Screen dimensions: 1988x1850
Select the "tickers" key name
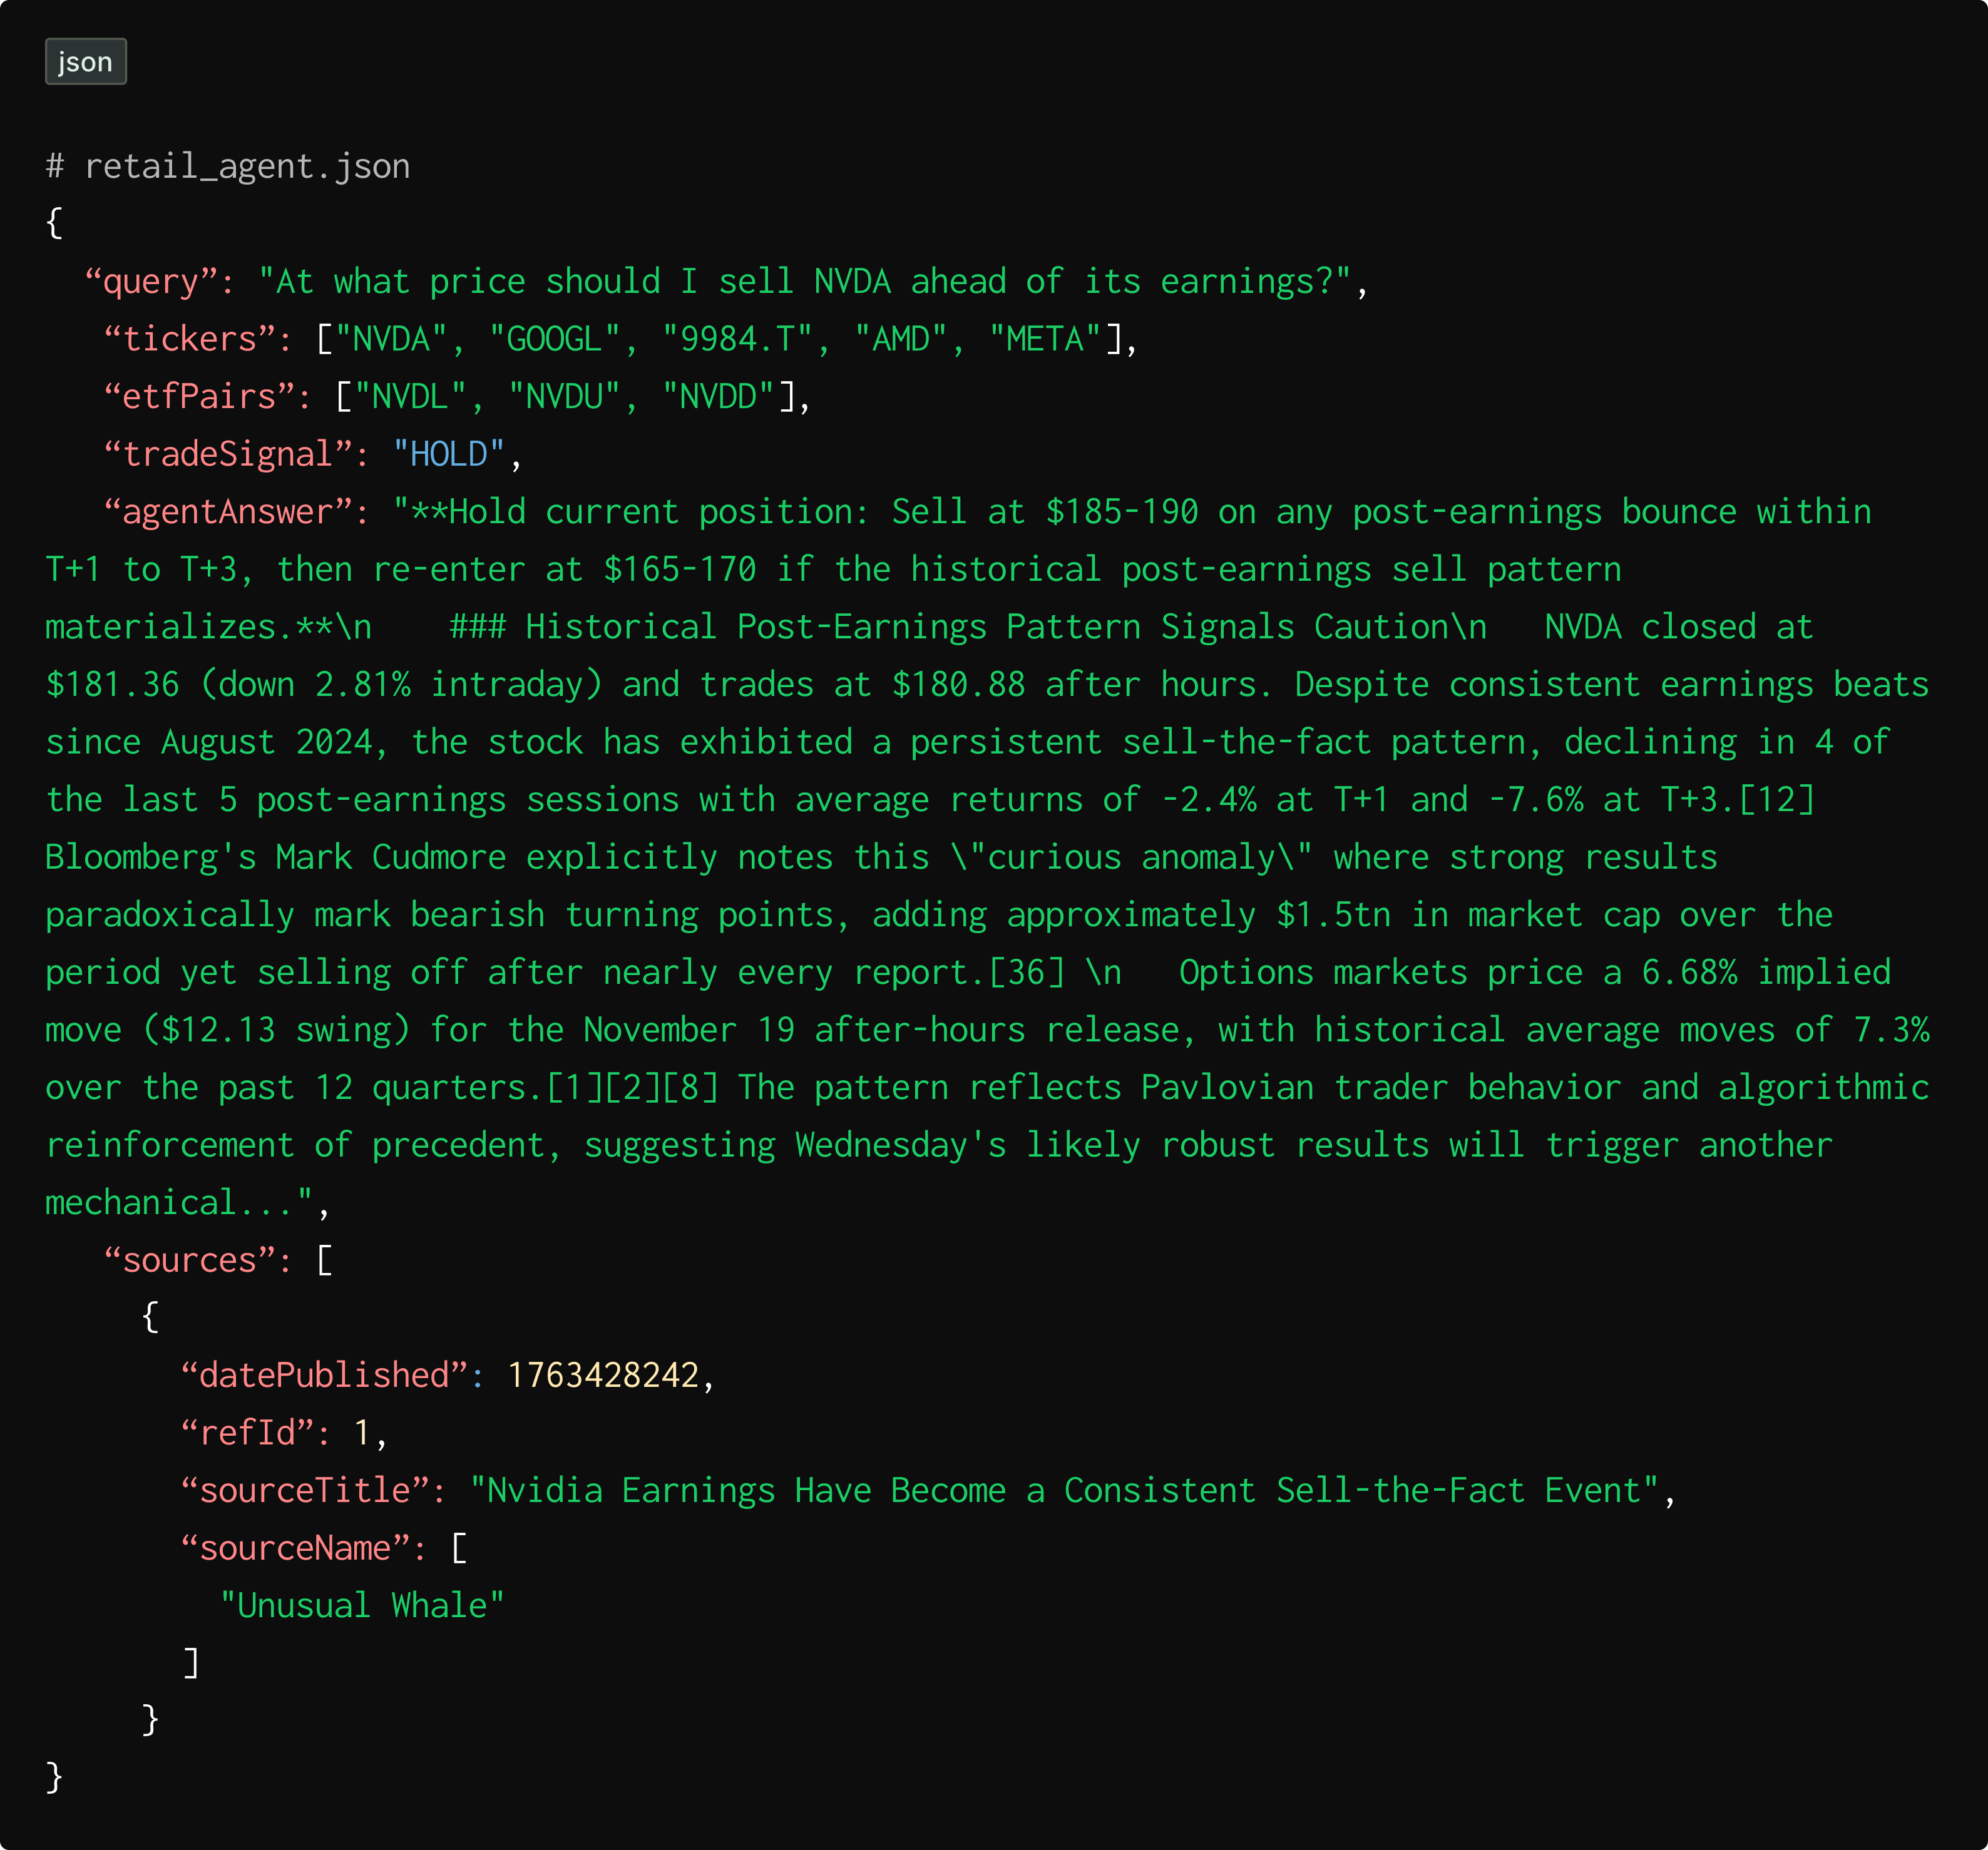190,339
